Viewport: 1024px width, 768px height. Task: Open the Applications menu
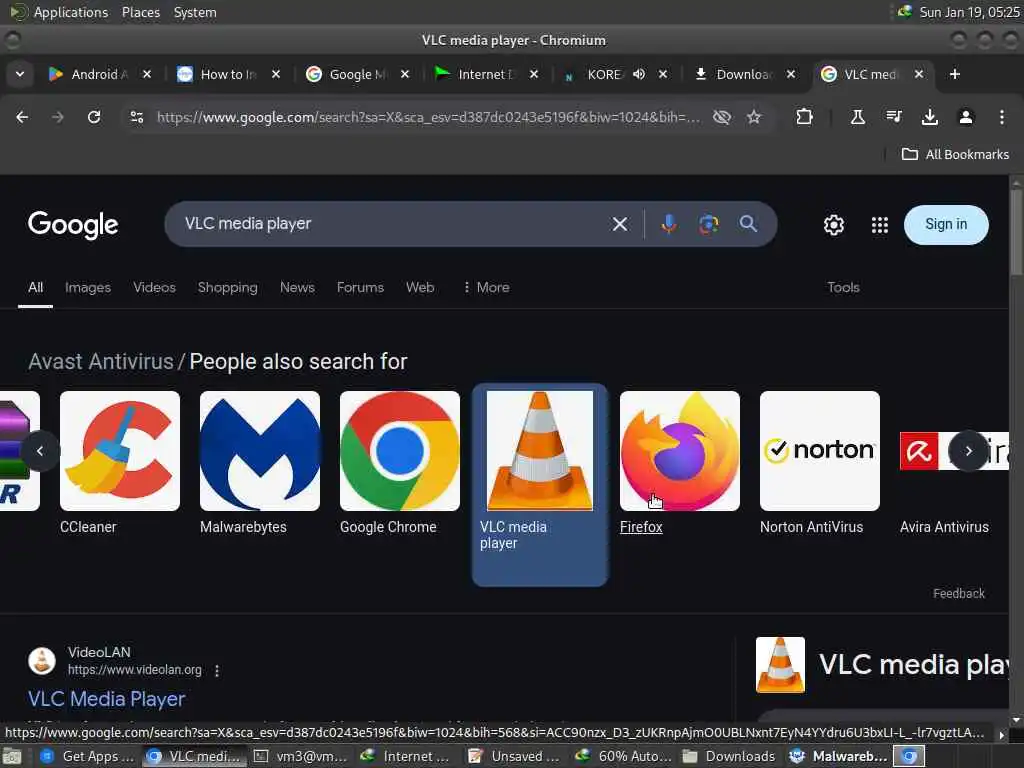[71, 12]
